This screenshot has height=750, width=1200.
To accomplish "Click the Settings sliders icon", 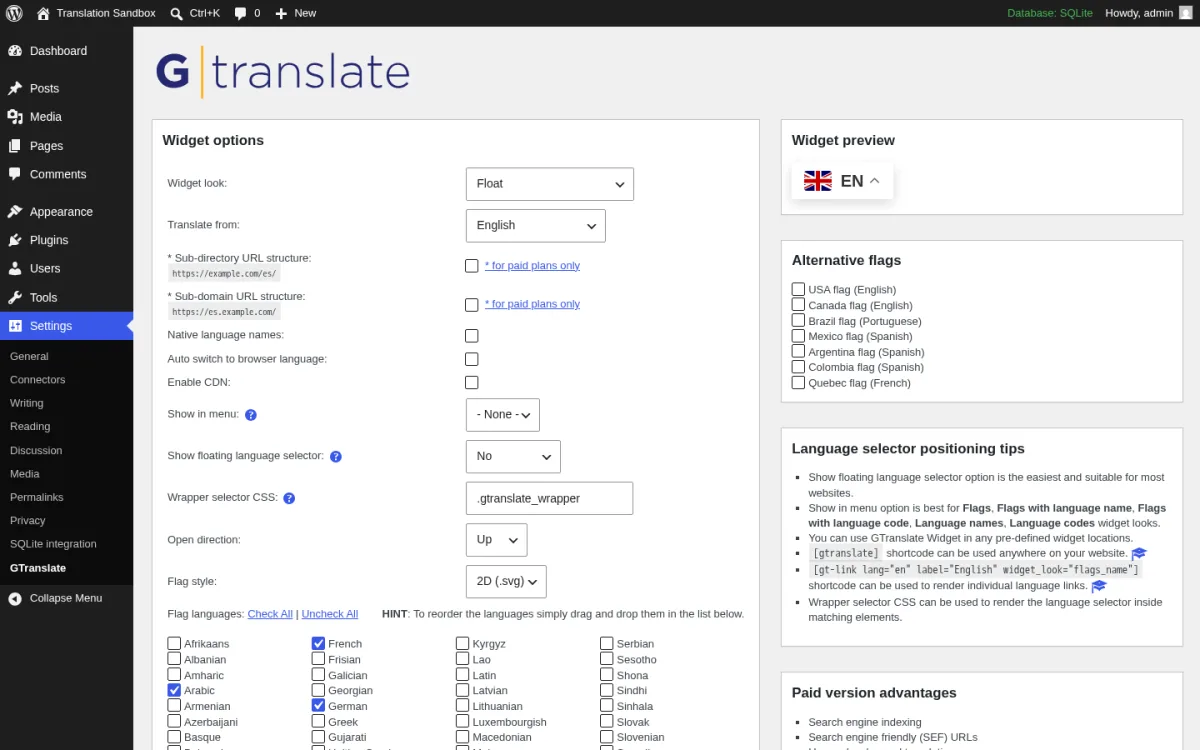I will pos(15,326).
